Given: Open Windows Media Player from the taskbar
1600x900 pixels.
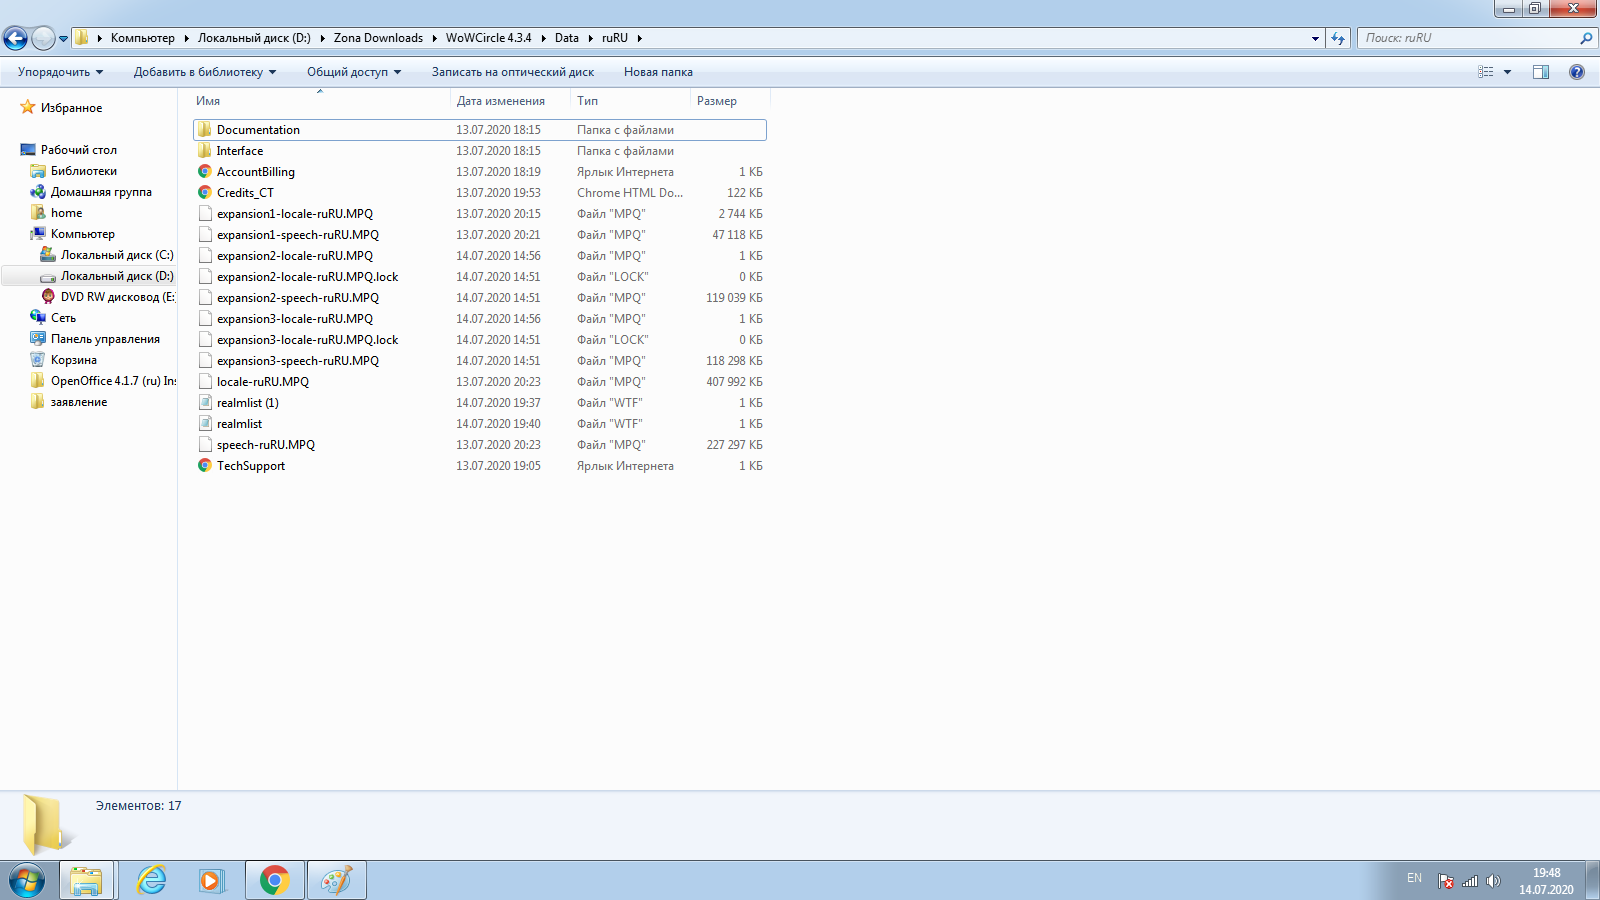Looking at the screenshot, I should point(211,880).
